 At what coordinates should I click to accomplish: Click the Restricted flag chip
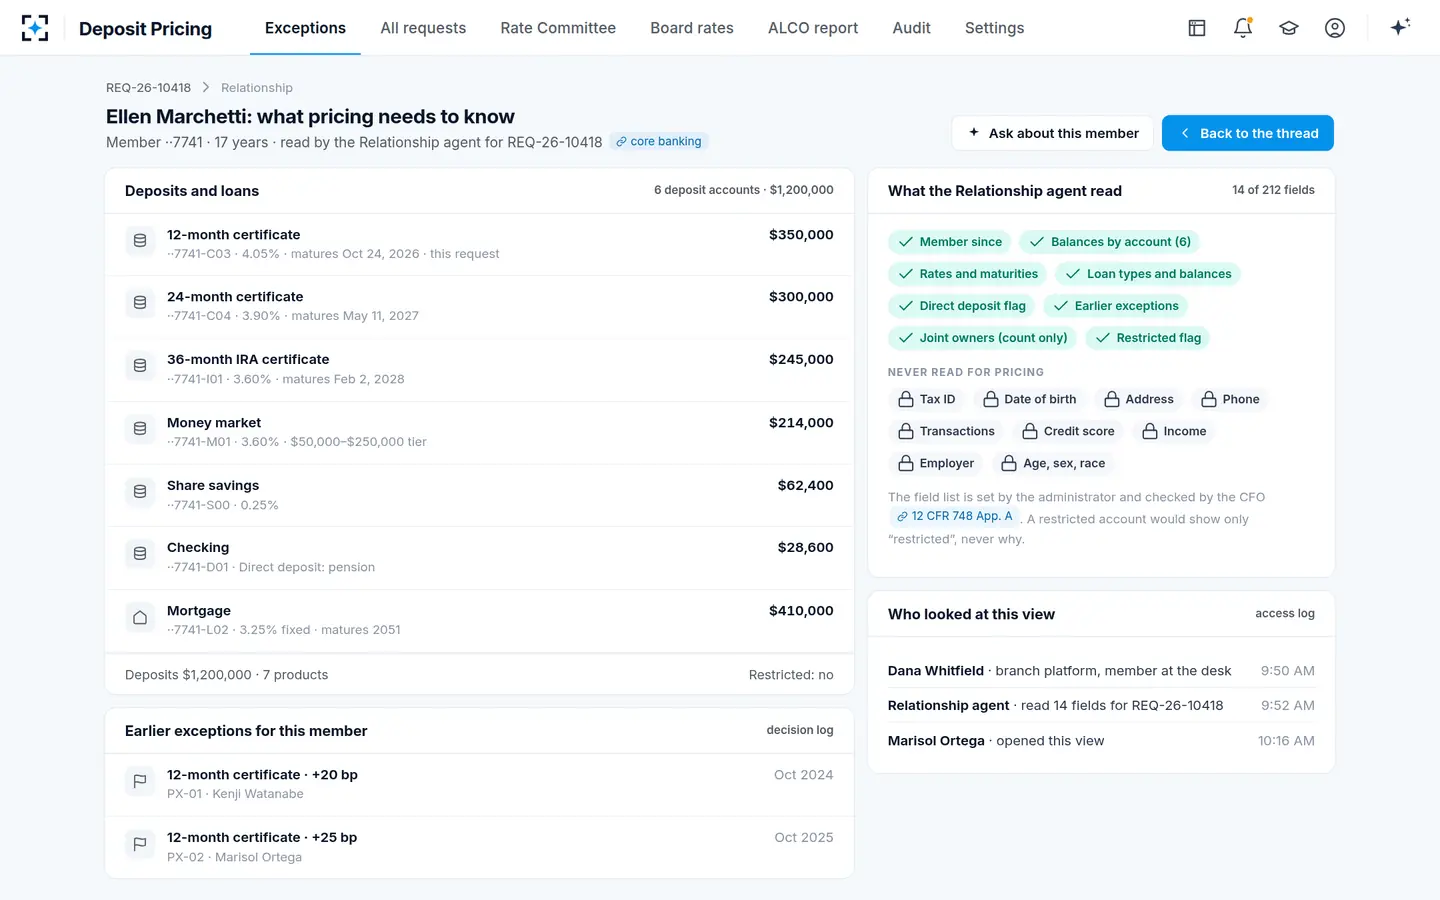(1148, 338)
